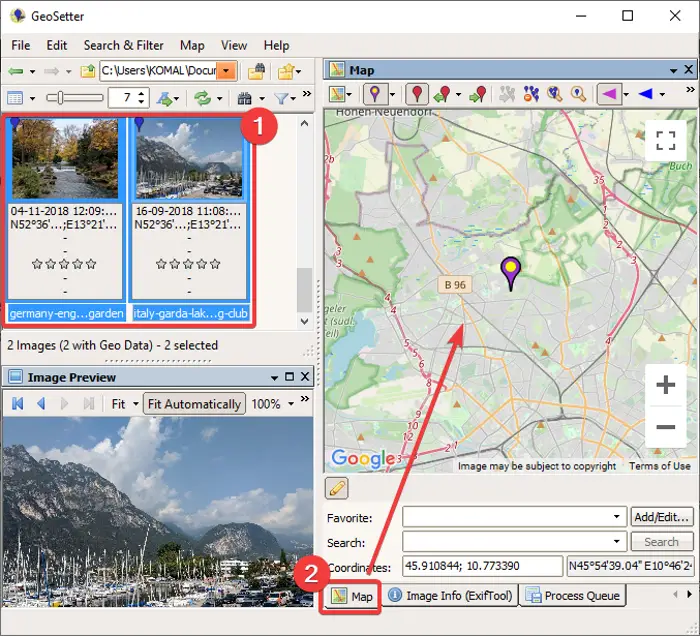Viewport: 700px width, 636px height.
Task: Switch to the Process Queue tab
Action: (x=573, y=596)
